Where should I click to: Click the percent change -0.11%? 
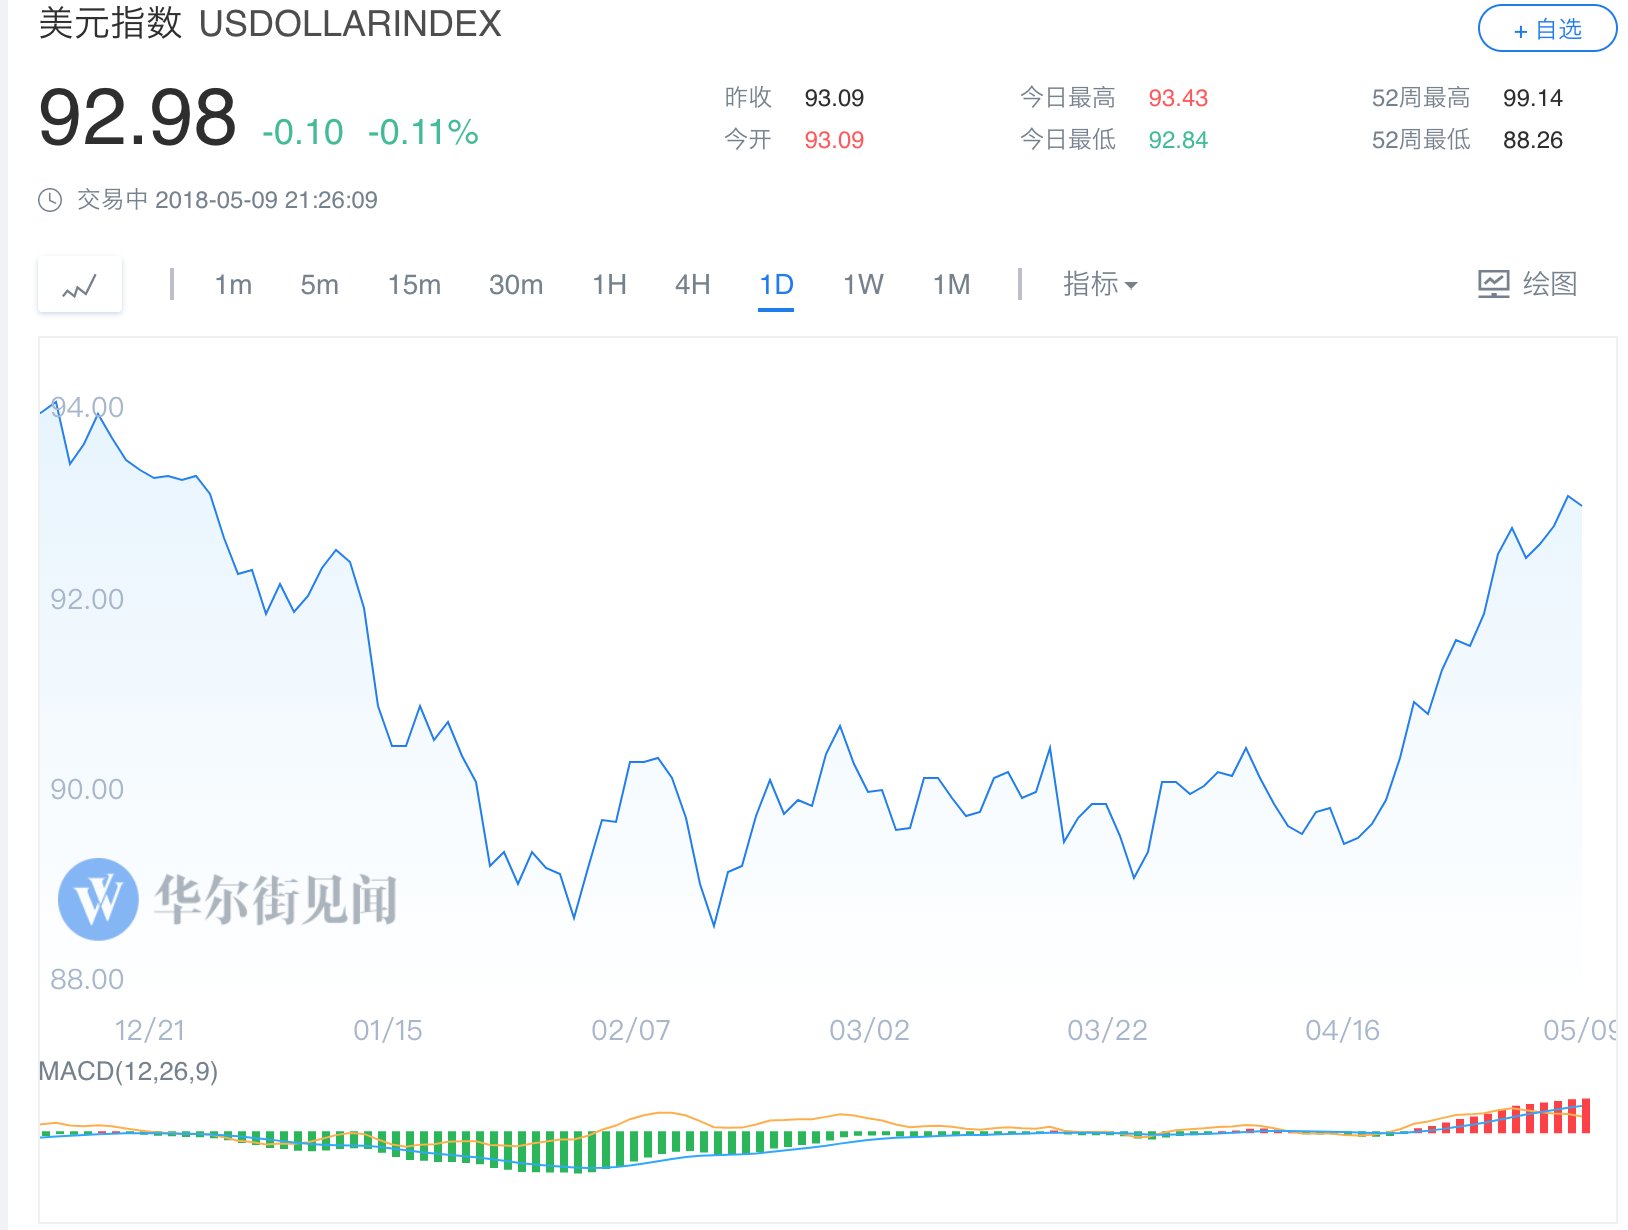coord(423,132)
